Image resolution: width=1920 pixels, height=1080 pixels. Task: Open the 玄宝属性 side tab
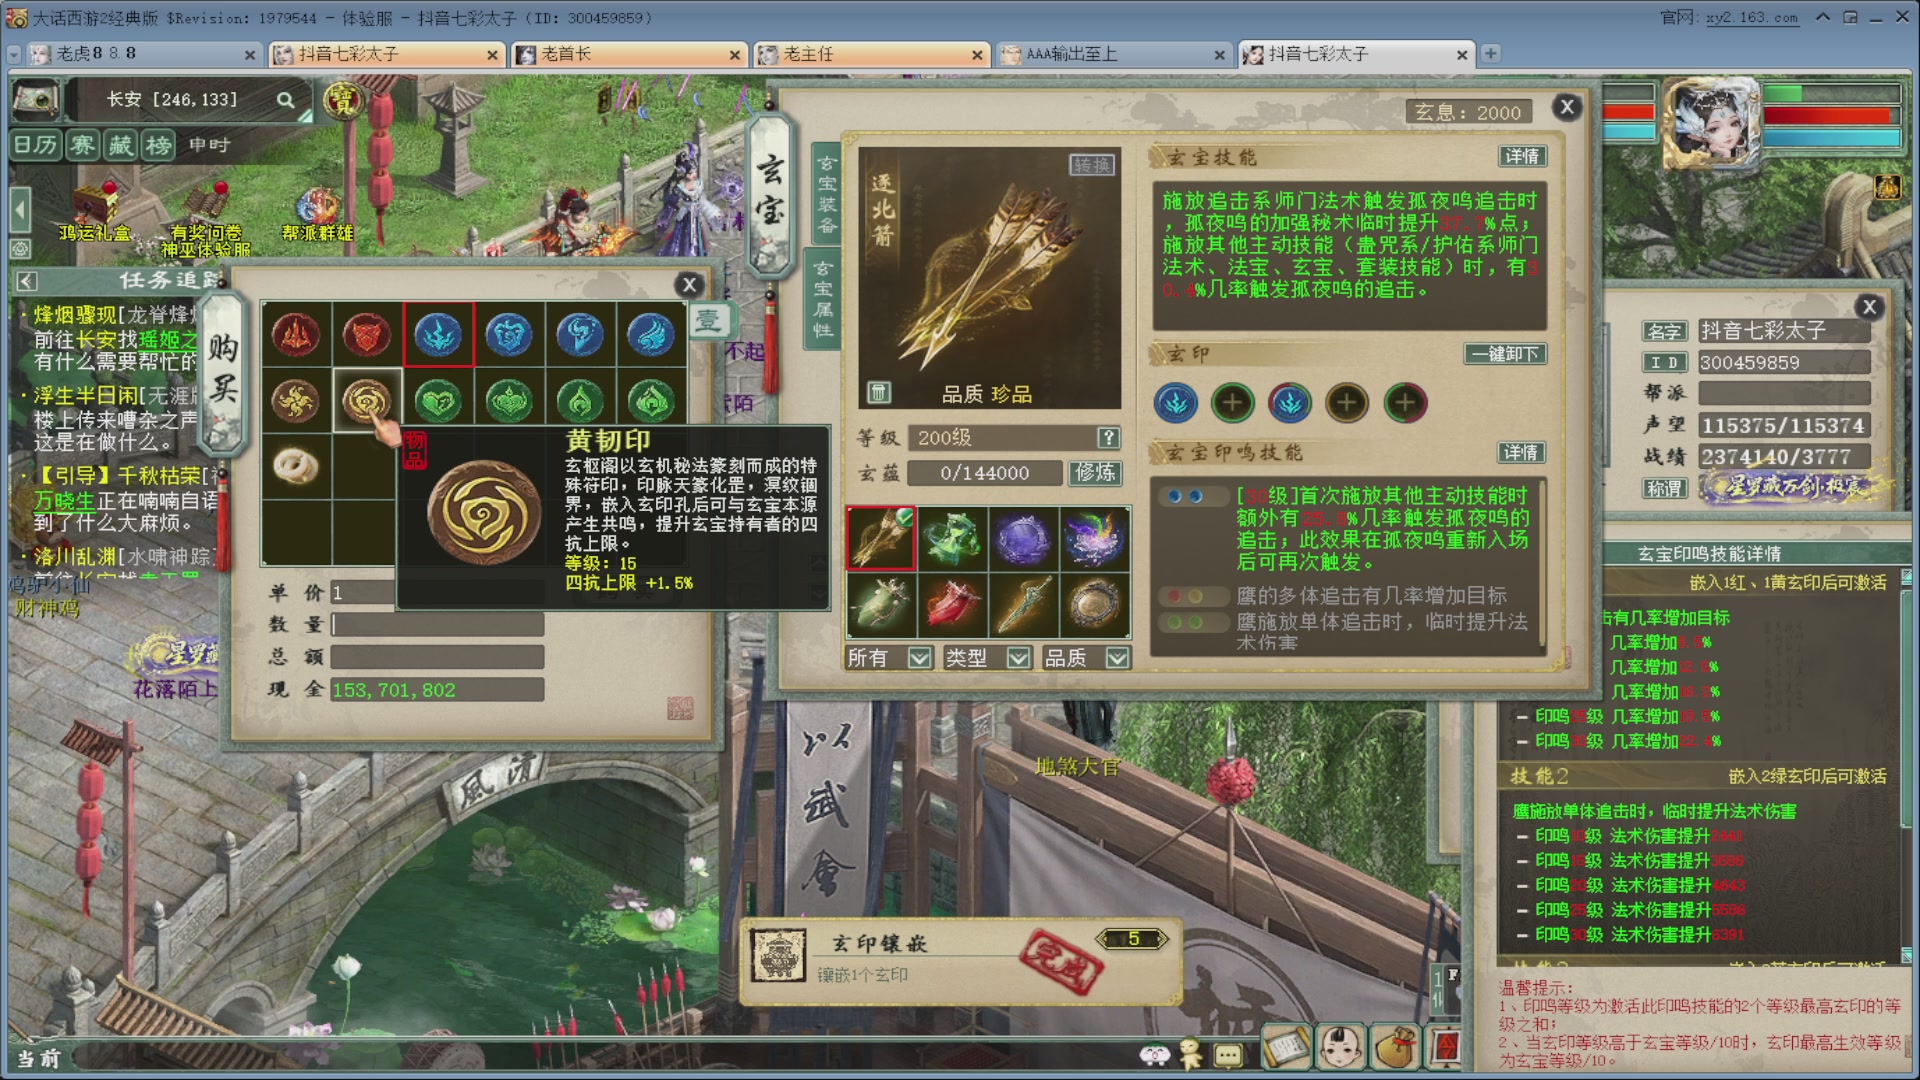point(823,298)
